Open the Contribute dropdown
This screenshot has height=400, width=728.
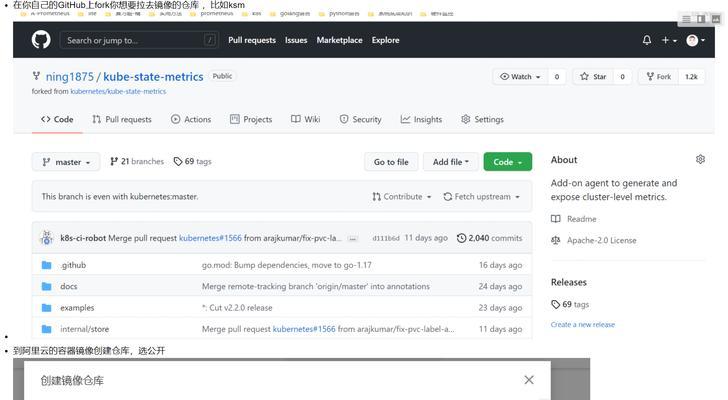402,197
